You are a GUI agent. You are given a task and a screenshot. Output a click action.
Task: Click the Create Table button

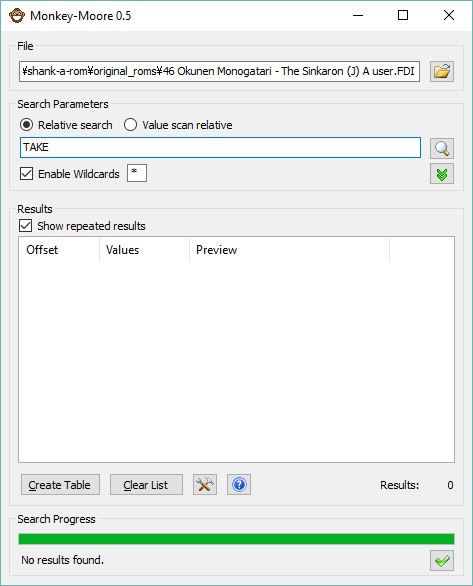tap(60, 485)
